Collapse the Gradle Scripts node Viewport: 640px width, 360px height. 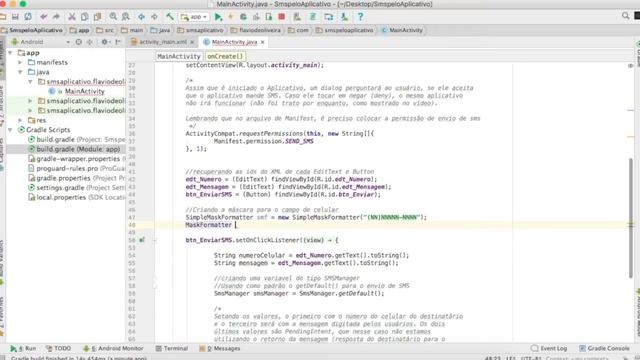click(x=10, y=130)
